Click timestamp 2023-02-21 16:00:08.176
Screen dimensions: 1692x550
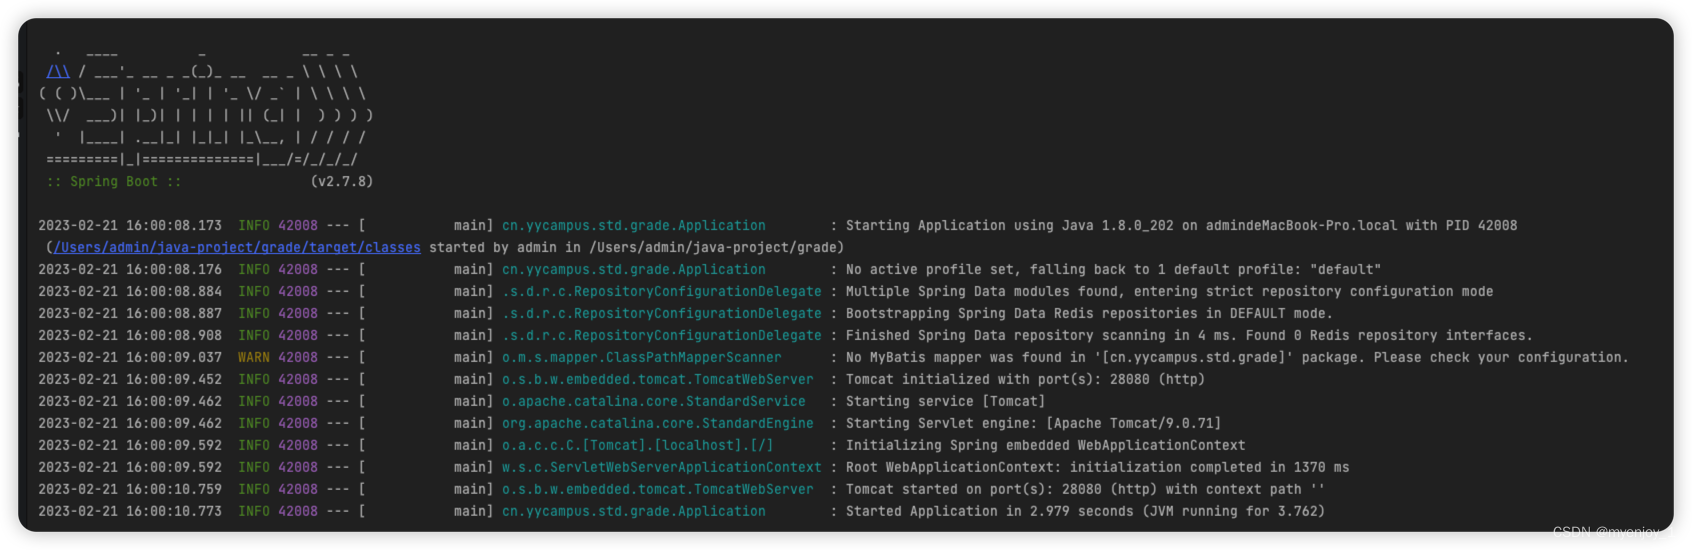tap(130, 269)
